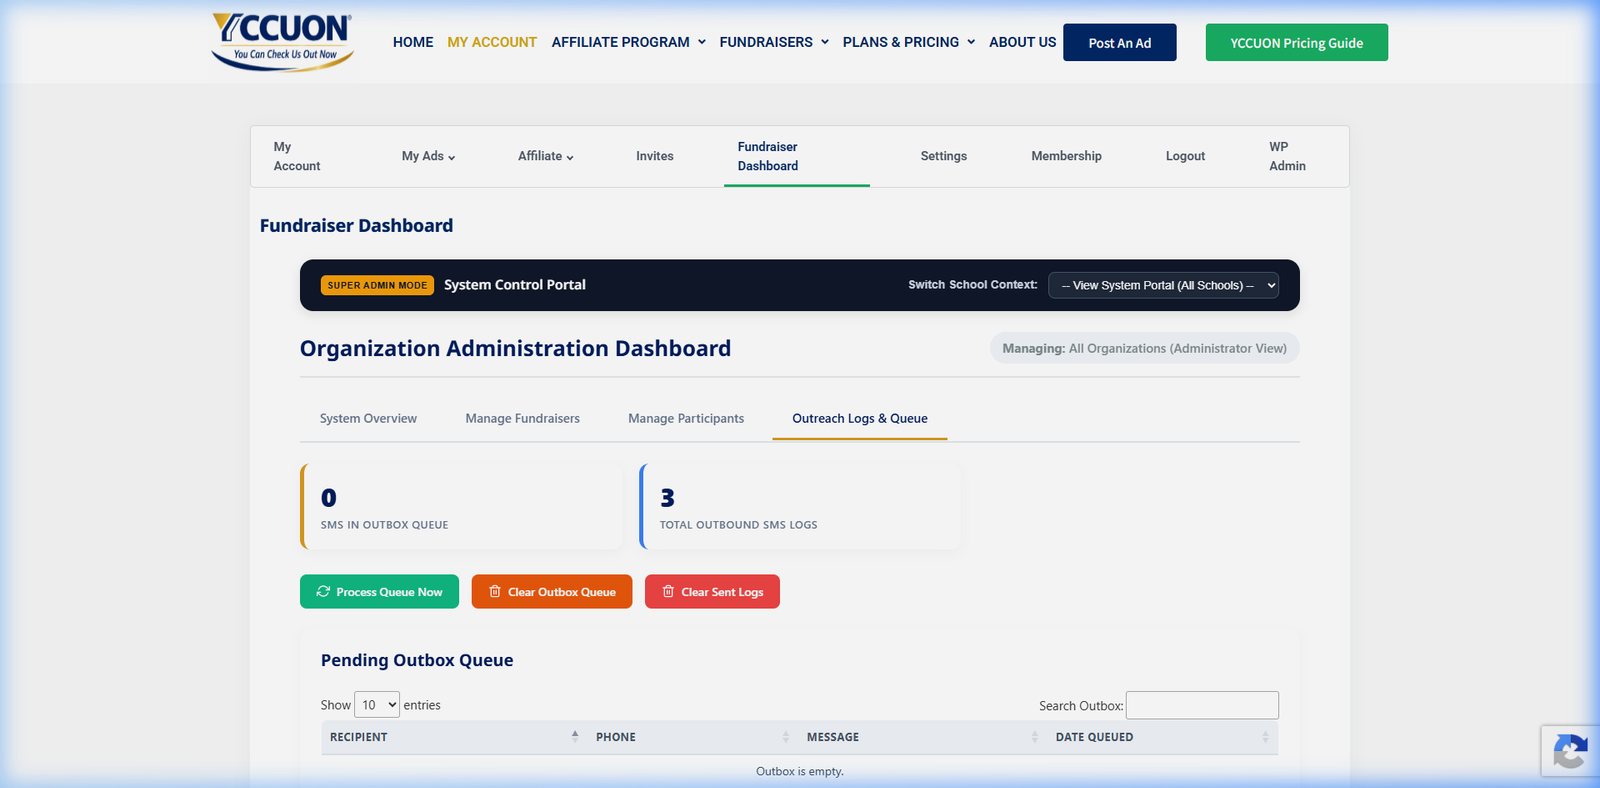The height and width of the screenshot is (788, 1600).
Task: Open MY ACCOUNT in top navigation
Action: (x=492, y=42)
